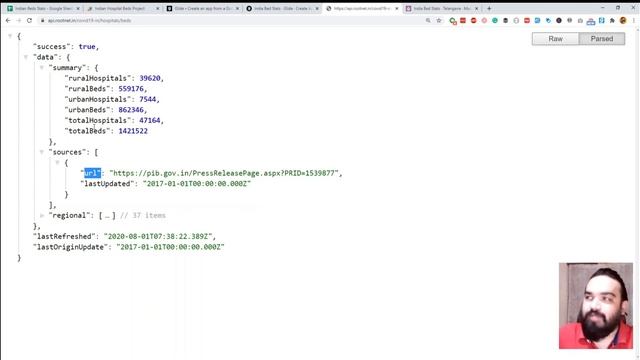
Task: Open the Chrome profile avatar
Action: coord(623,20)
